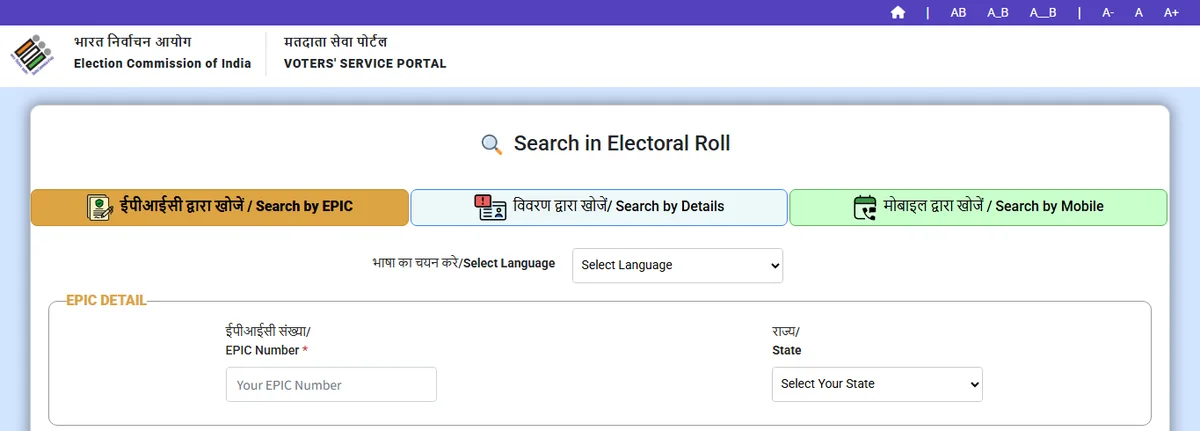Increase font size with A+ button

click(x=1171, y=12)
